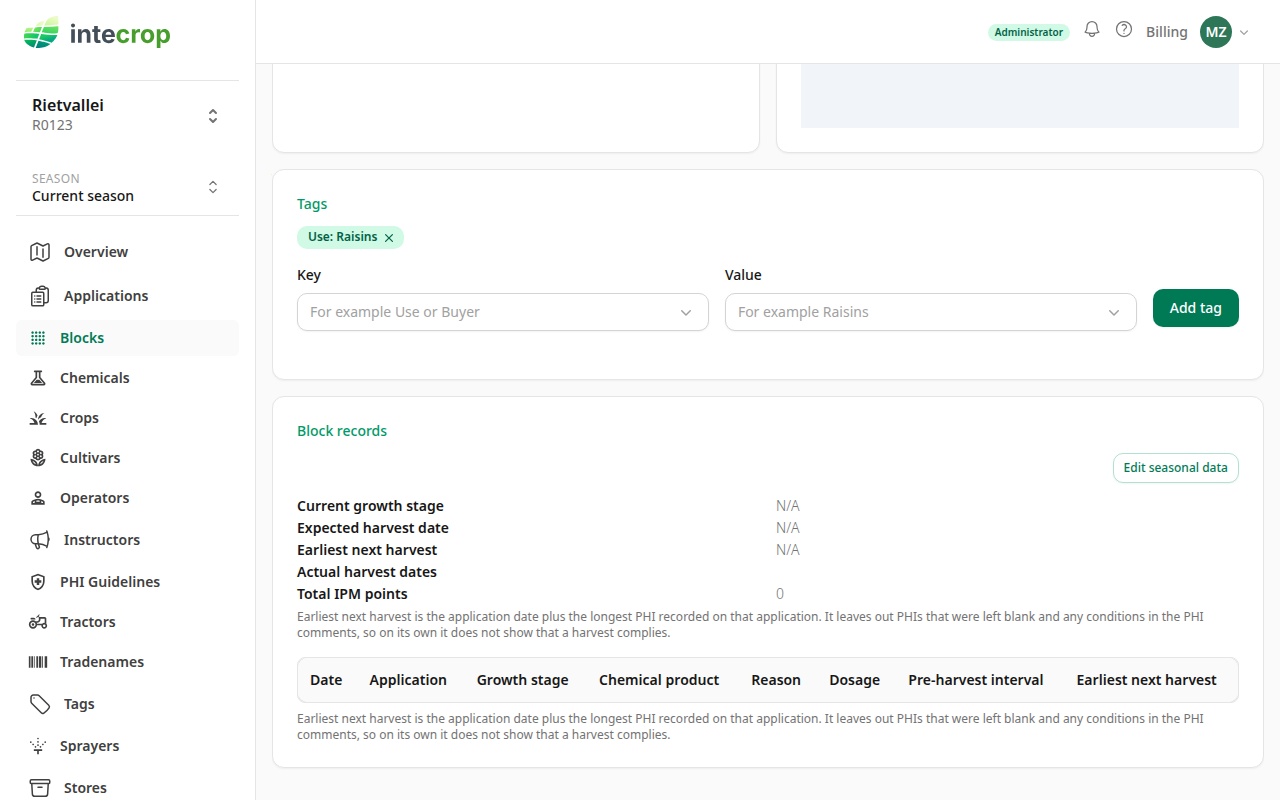Remove the Use: Raisins tag
Image resolution: width=1280 pixels, height=800 pixels.
389,238
